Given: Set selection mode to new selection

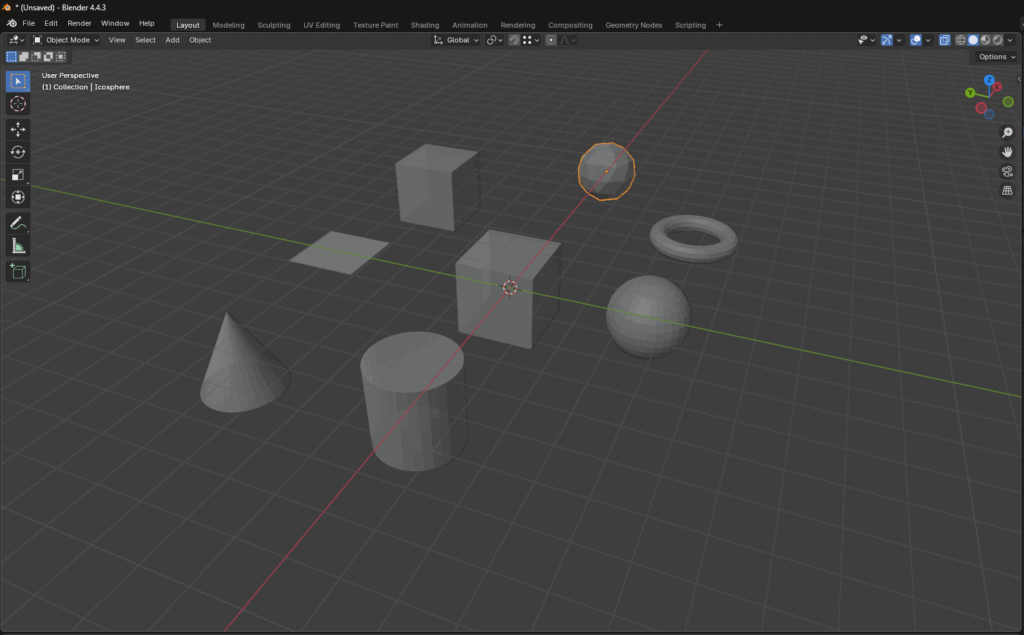Looking at the screenshot, I should (12, 57).
